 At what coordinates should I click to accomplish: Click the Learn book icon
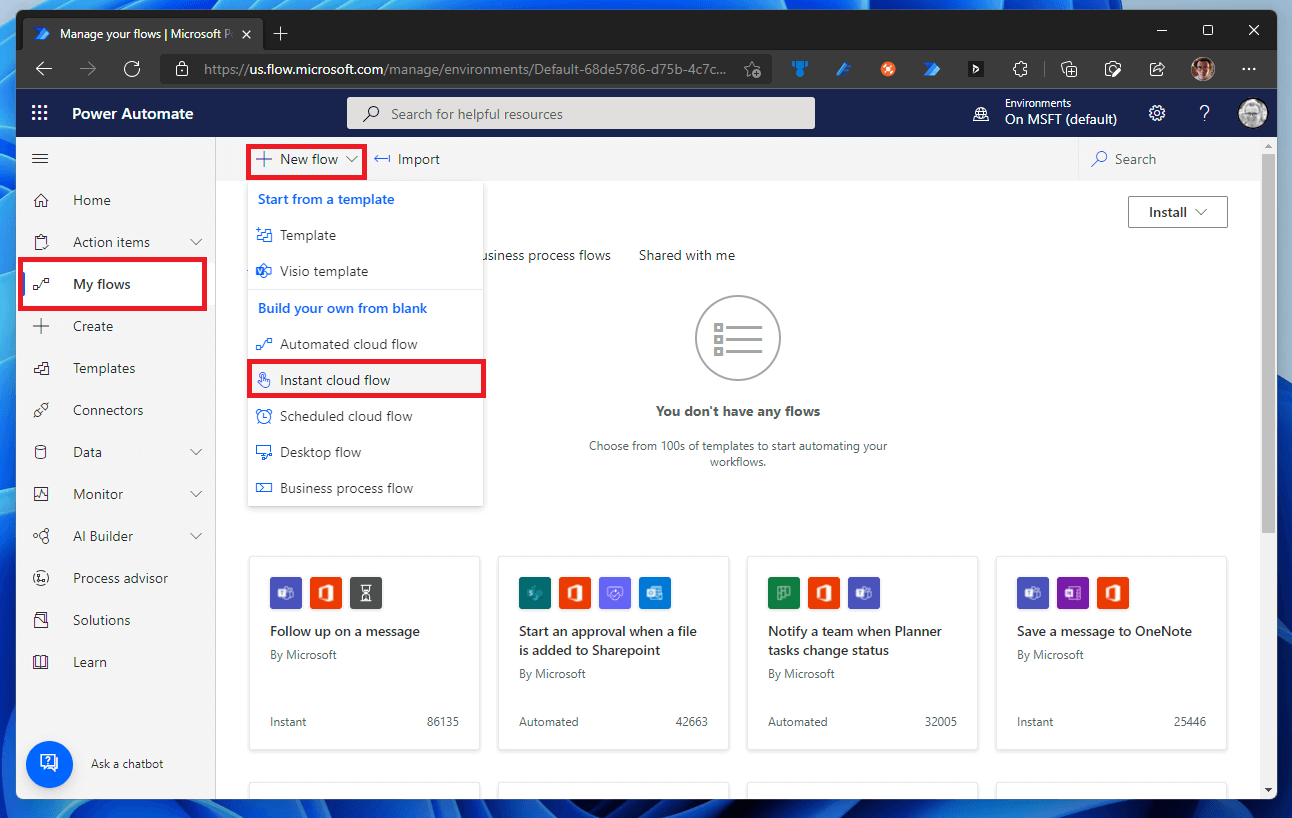tap(41, 662)
